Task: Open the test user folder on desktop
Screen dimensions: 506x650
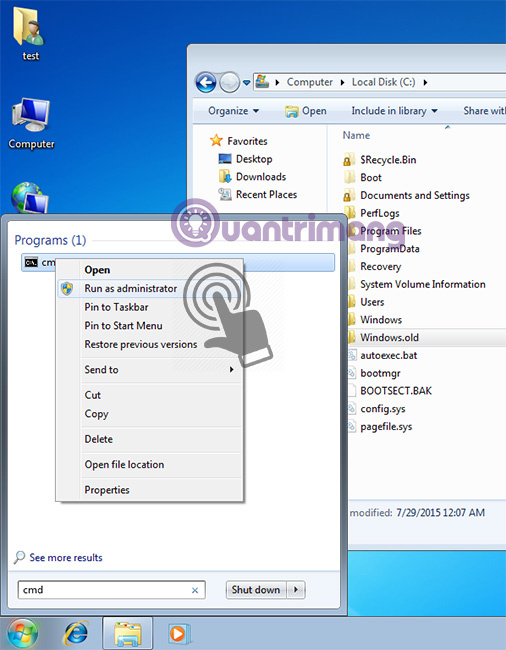Action: tap(30, 33)
